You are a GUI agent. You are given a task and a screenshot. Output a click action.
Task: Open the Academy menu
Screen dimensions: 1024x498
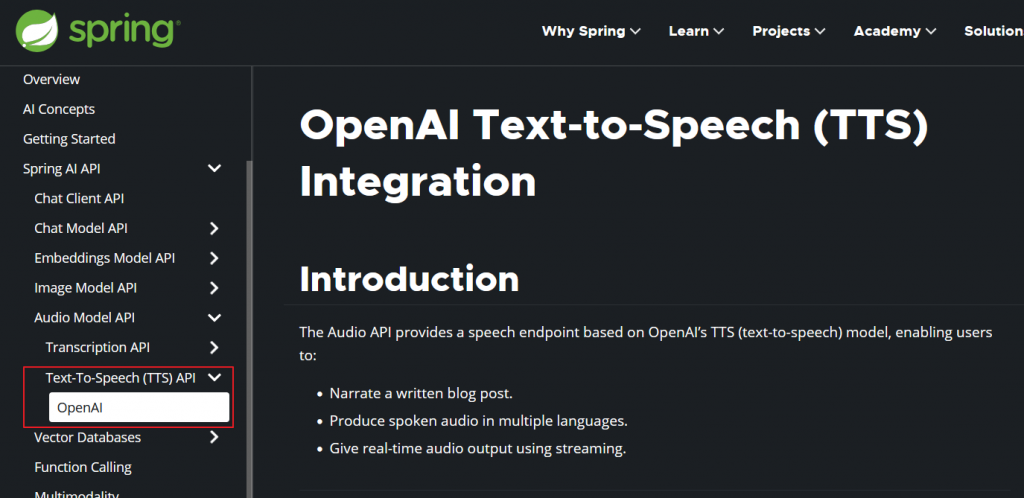coord(895,31)
